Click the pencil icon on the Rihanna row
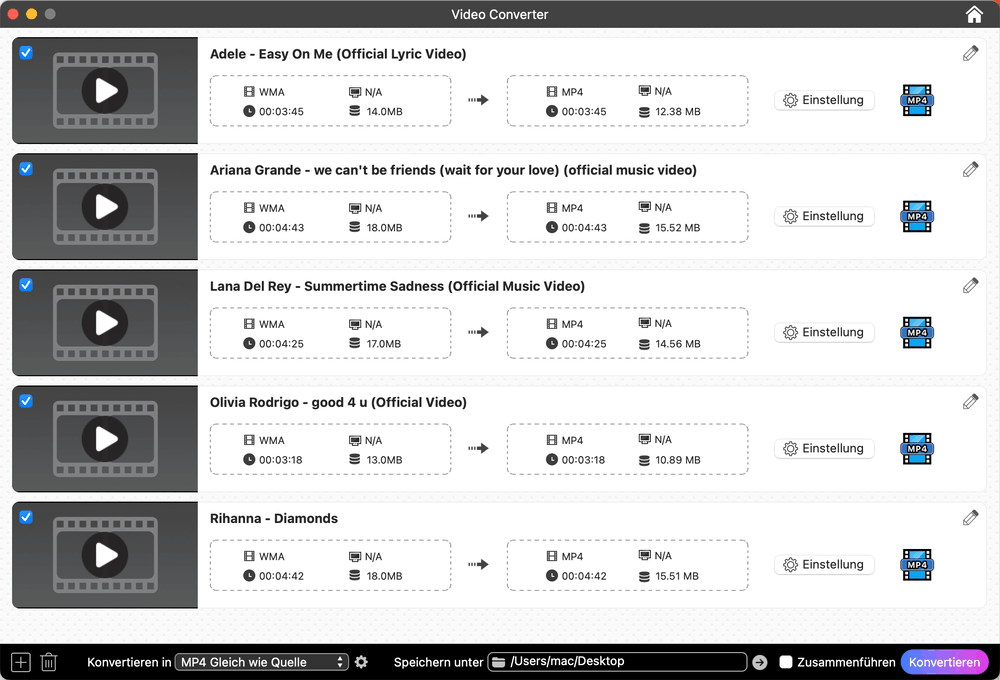 pyautogui.click(x=970, y=517)
